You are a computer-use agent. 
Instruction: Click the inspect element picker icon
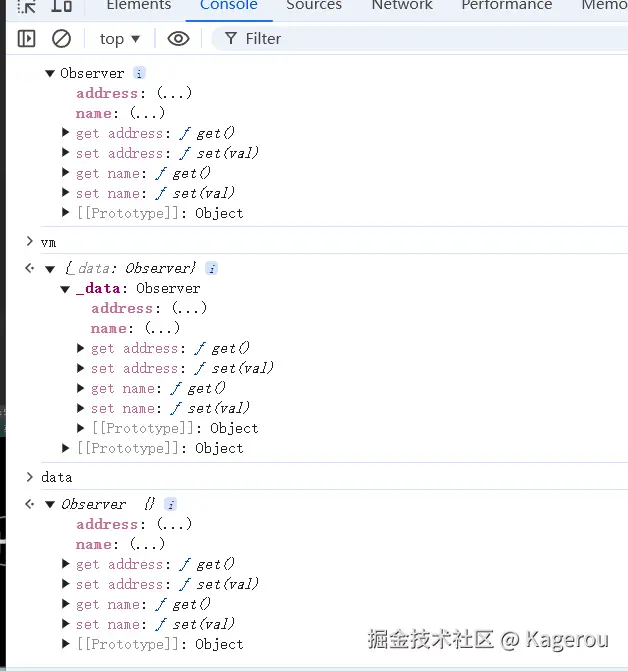click(28, 5)
